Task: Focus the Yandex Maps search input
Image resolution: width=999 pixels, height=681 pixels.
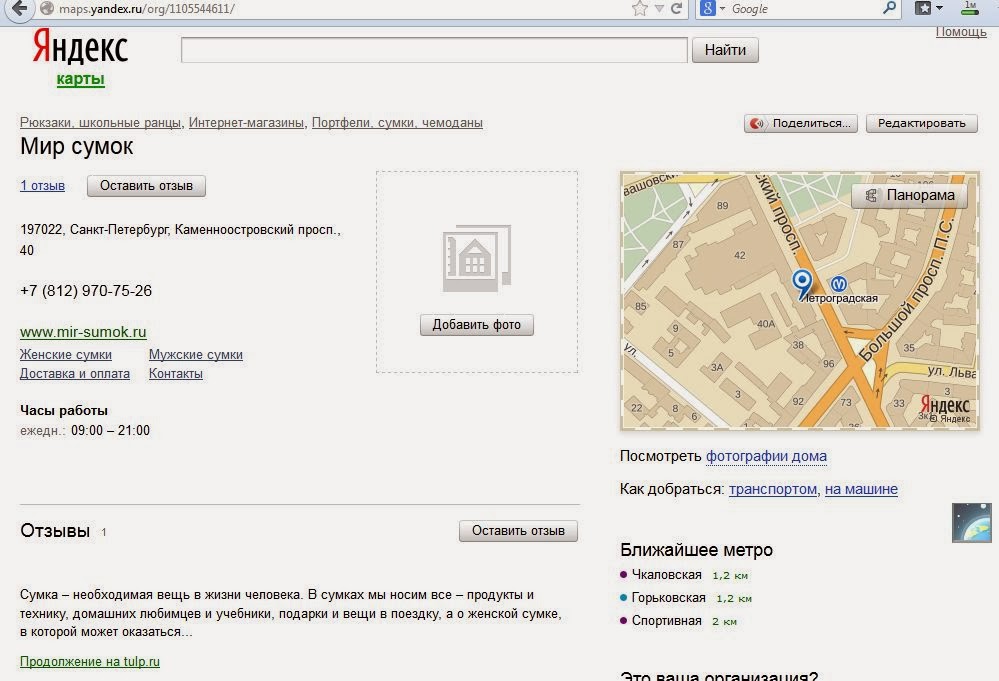Action: tap(434, 50)
